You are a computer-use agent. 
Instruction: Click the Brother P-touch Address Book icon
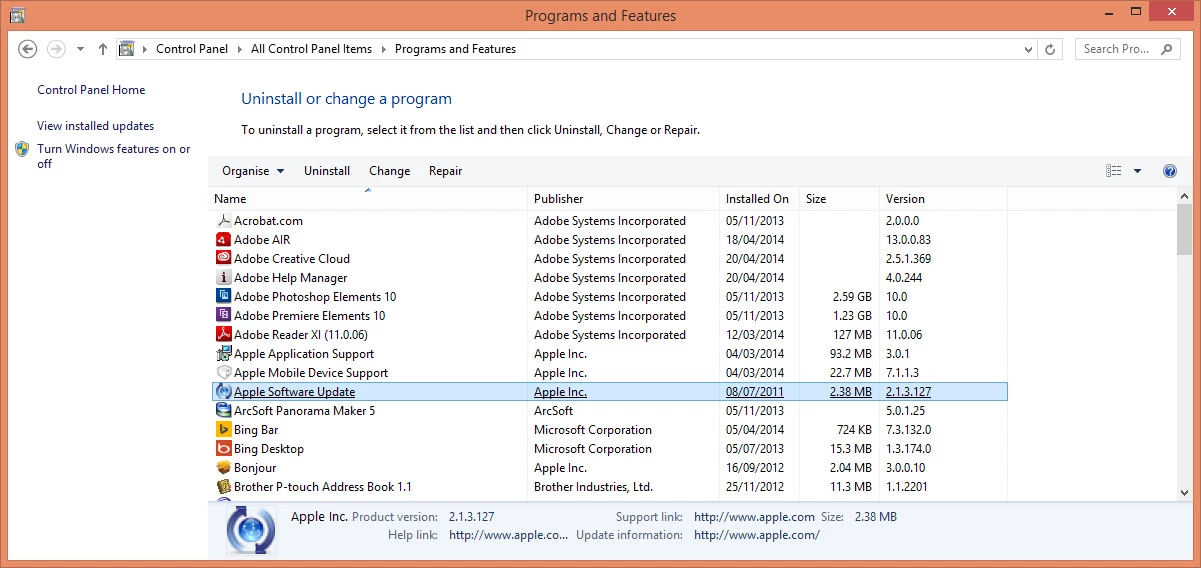point(224,487)
